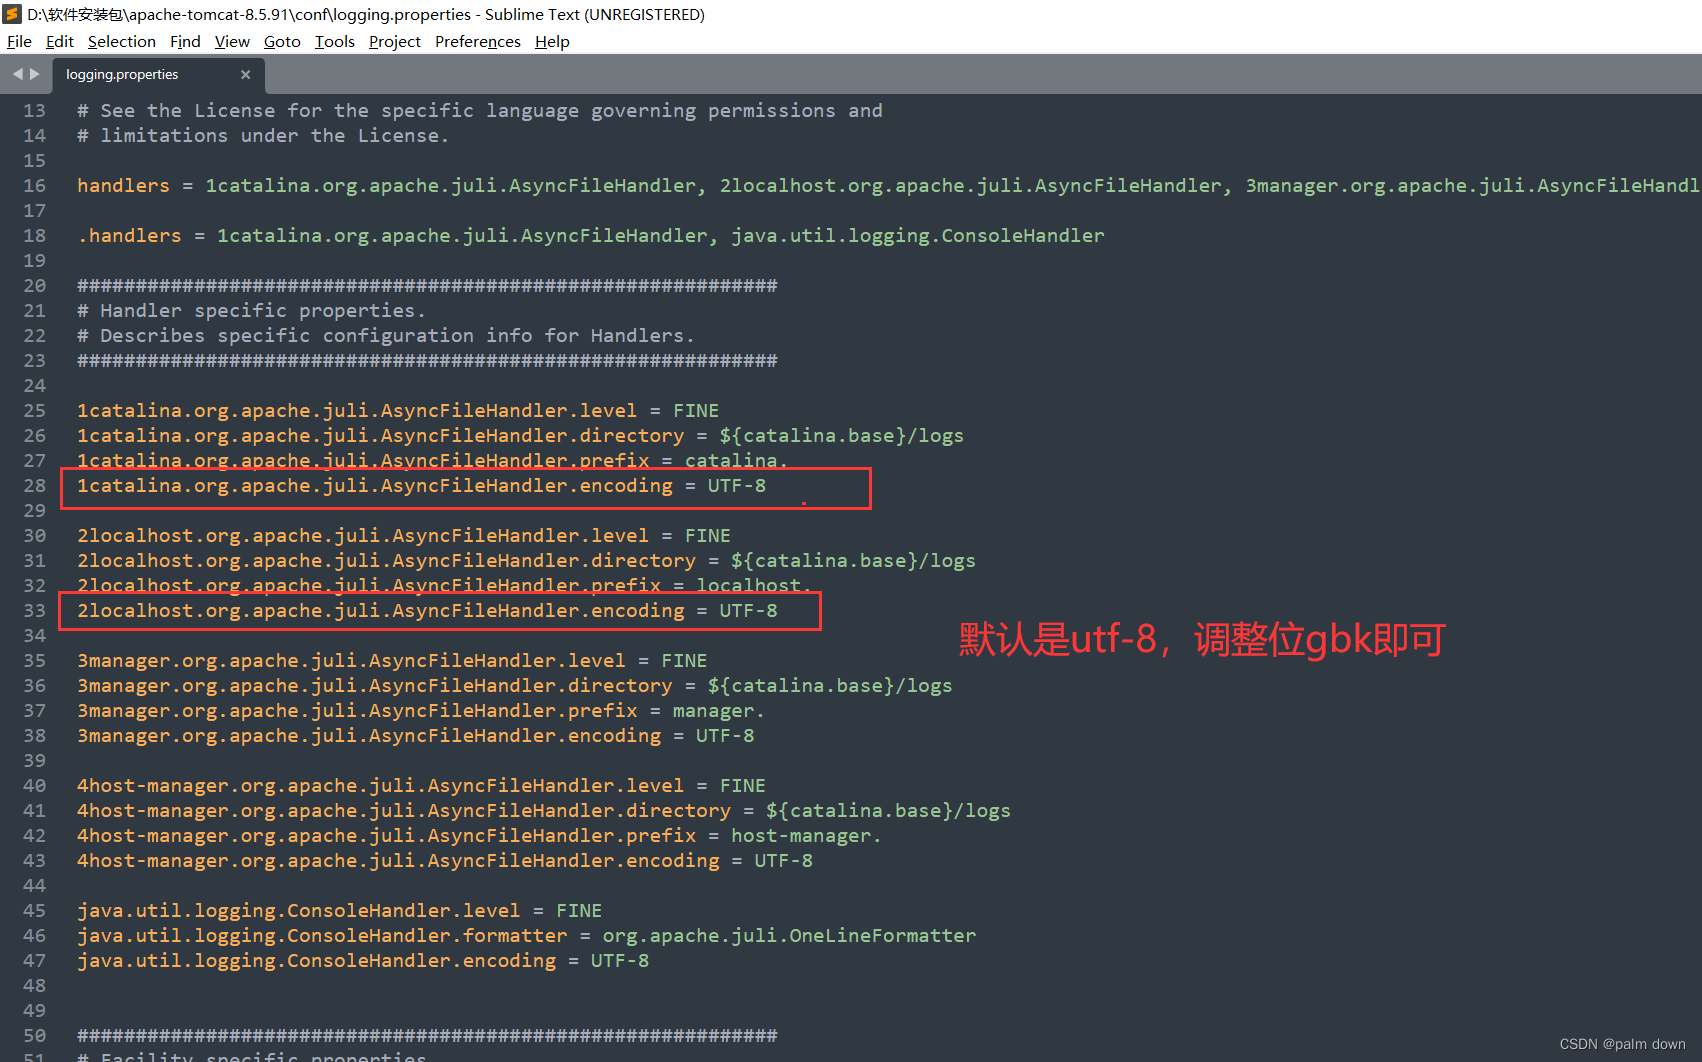Click '# See the License for the specific' comment line
Viewport: 1702px width, 1062px height.
point(480,110)
